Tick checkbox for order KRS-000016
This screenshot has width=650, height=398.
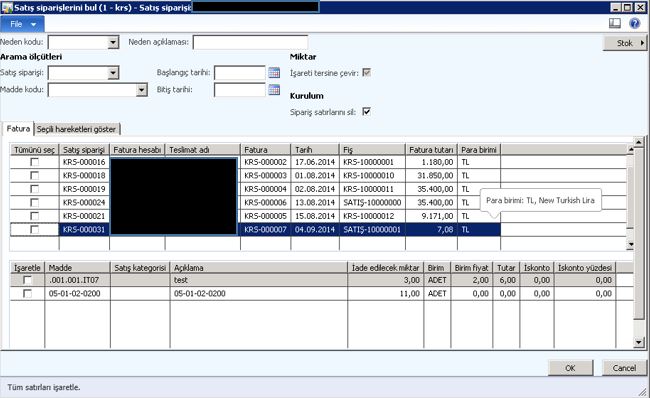coord(35,162)
